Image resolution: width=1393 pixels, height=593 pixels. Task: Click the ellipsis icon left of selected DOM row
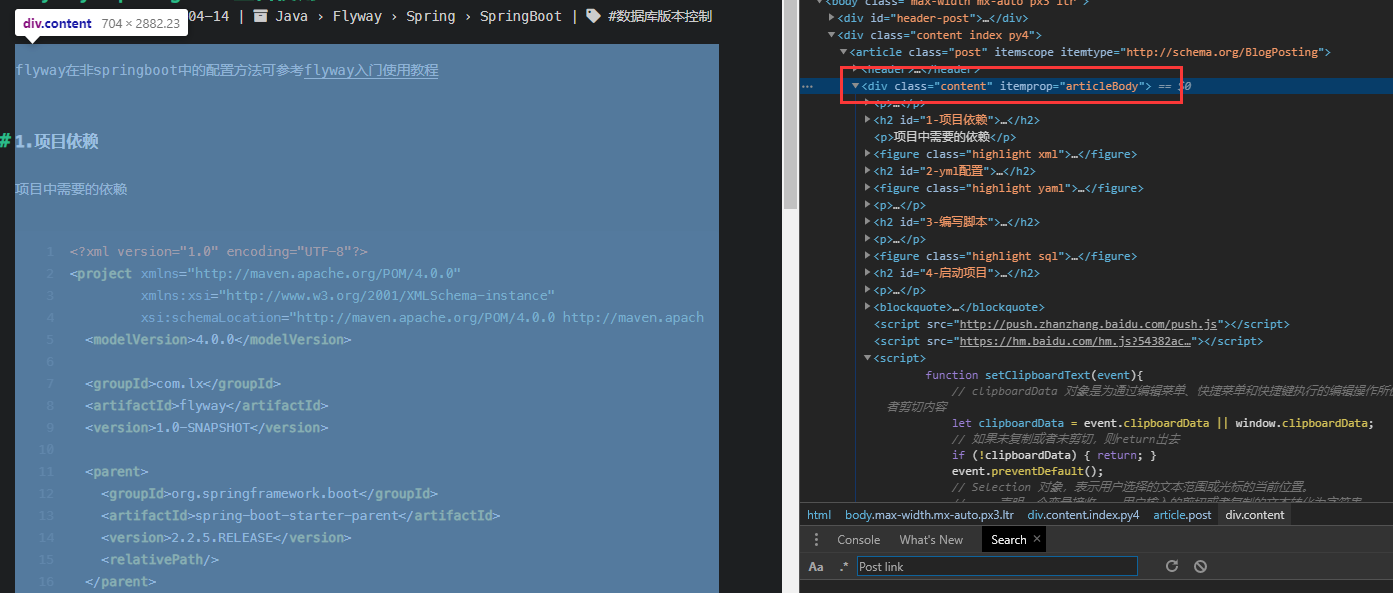click(808, 87)
